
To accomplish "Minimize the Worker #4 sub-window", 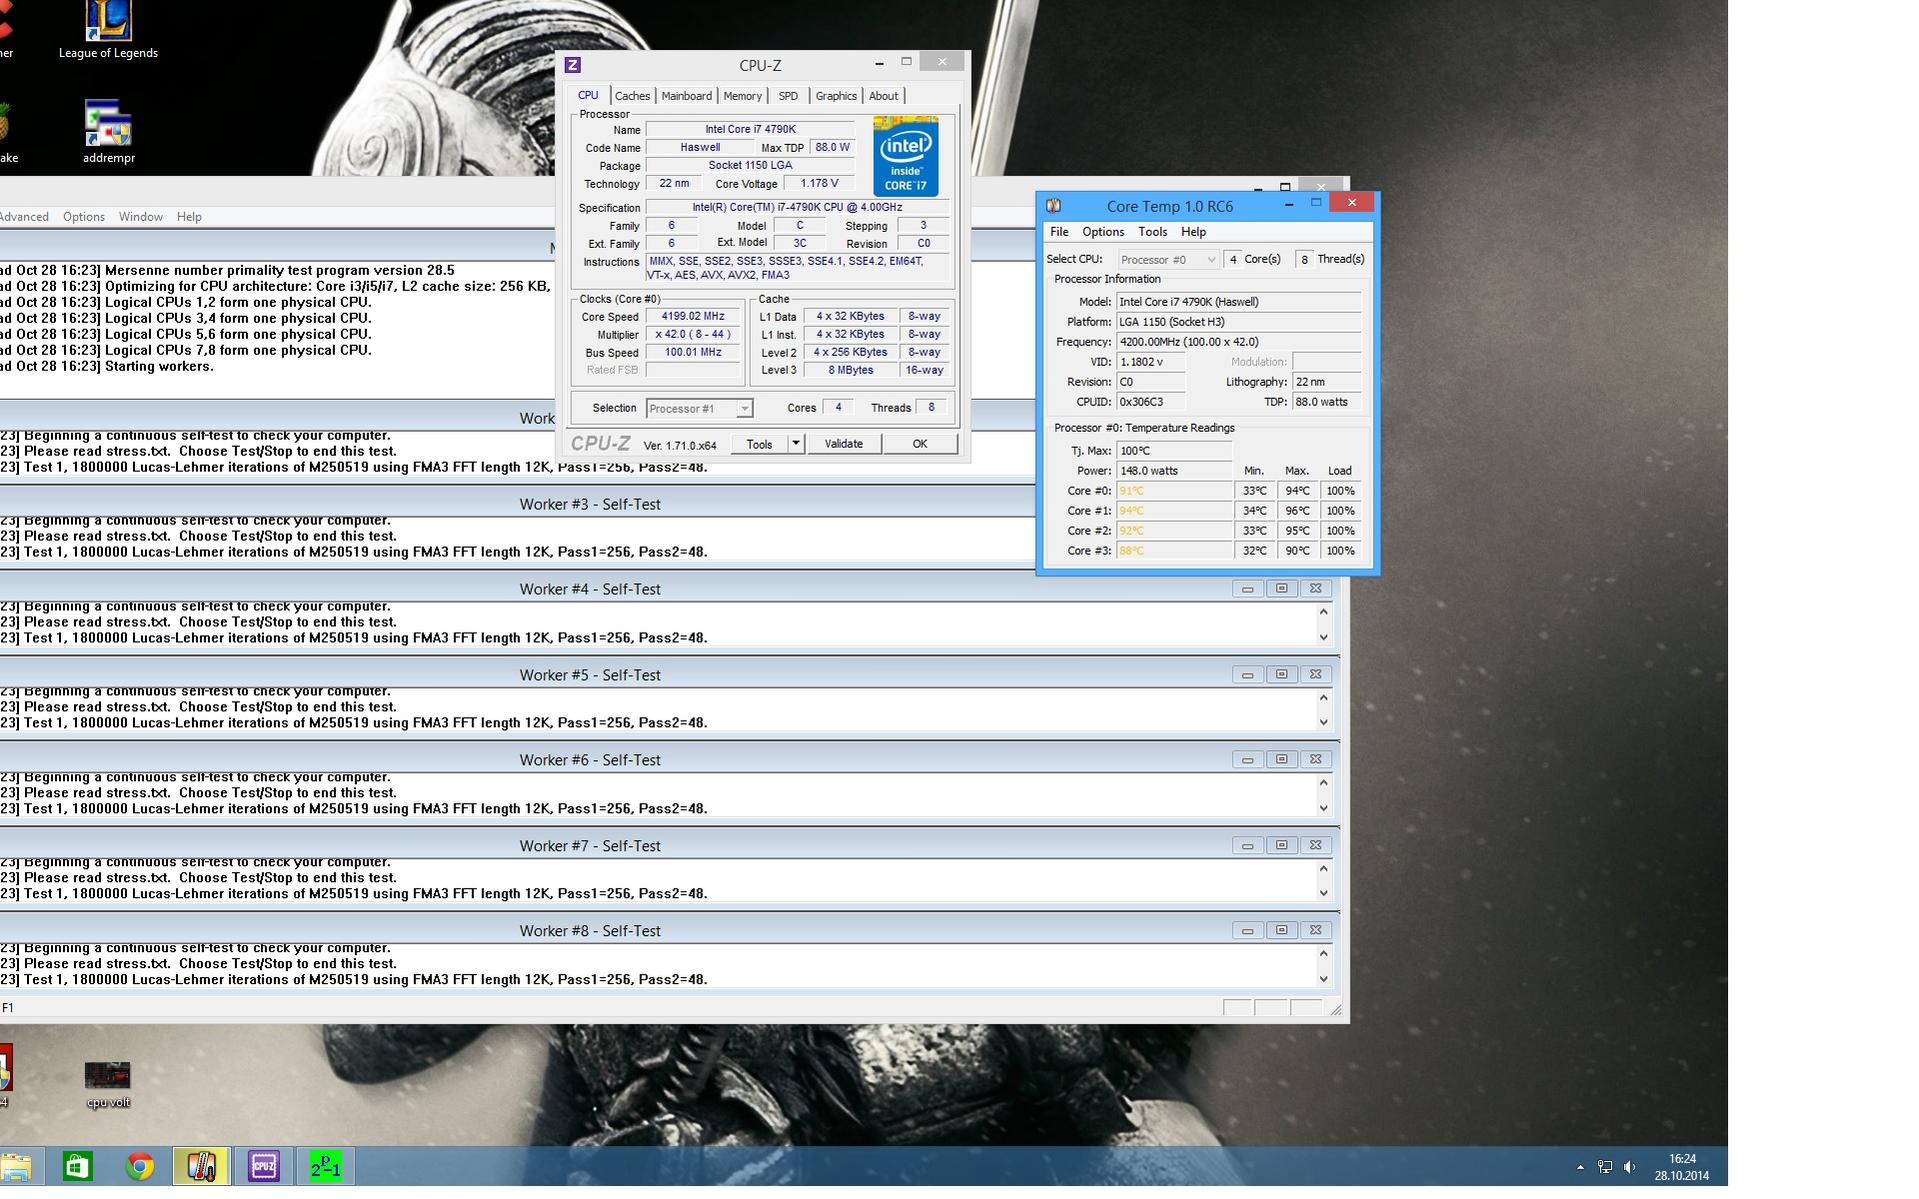I will [1247, 589].
